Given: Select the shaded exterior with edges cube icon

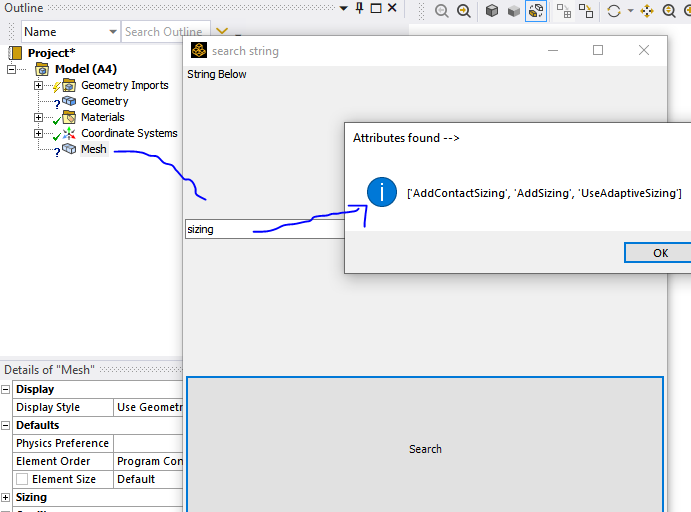Looking at the screenshot, I should tap(492, 11).
